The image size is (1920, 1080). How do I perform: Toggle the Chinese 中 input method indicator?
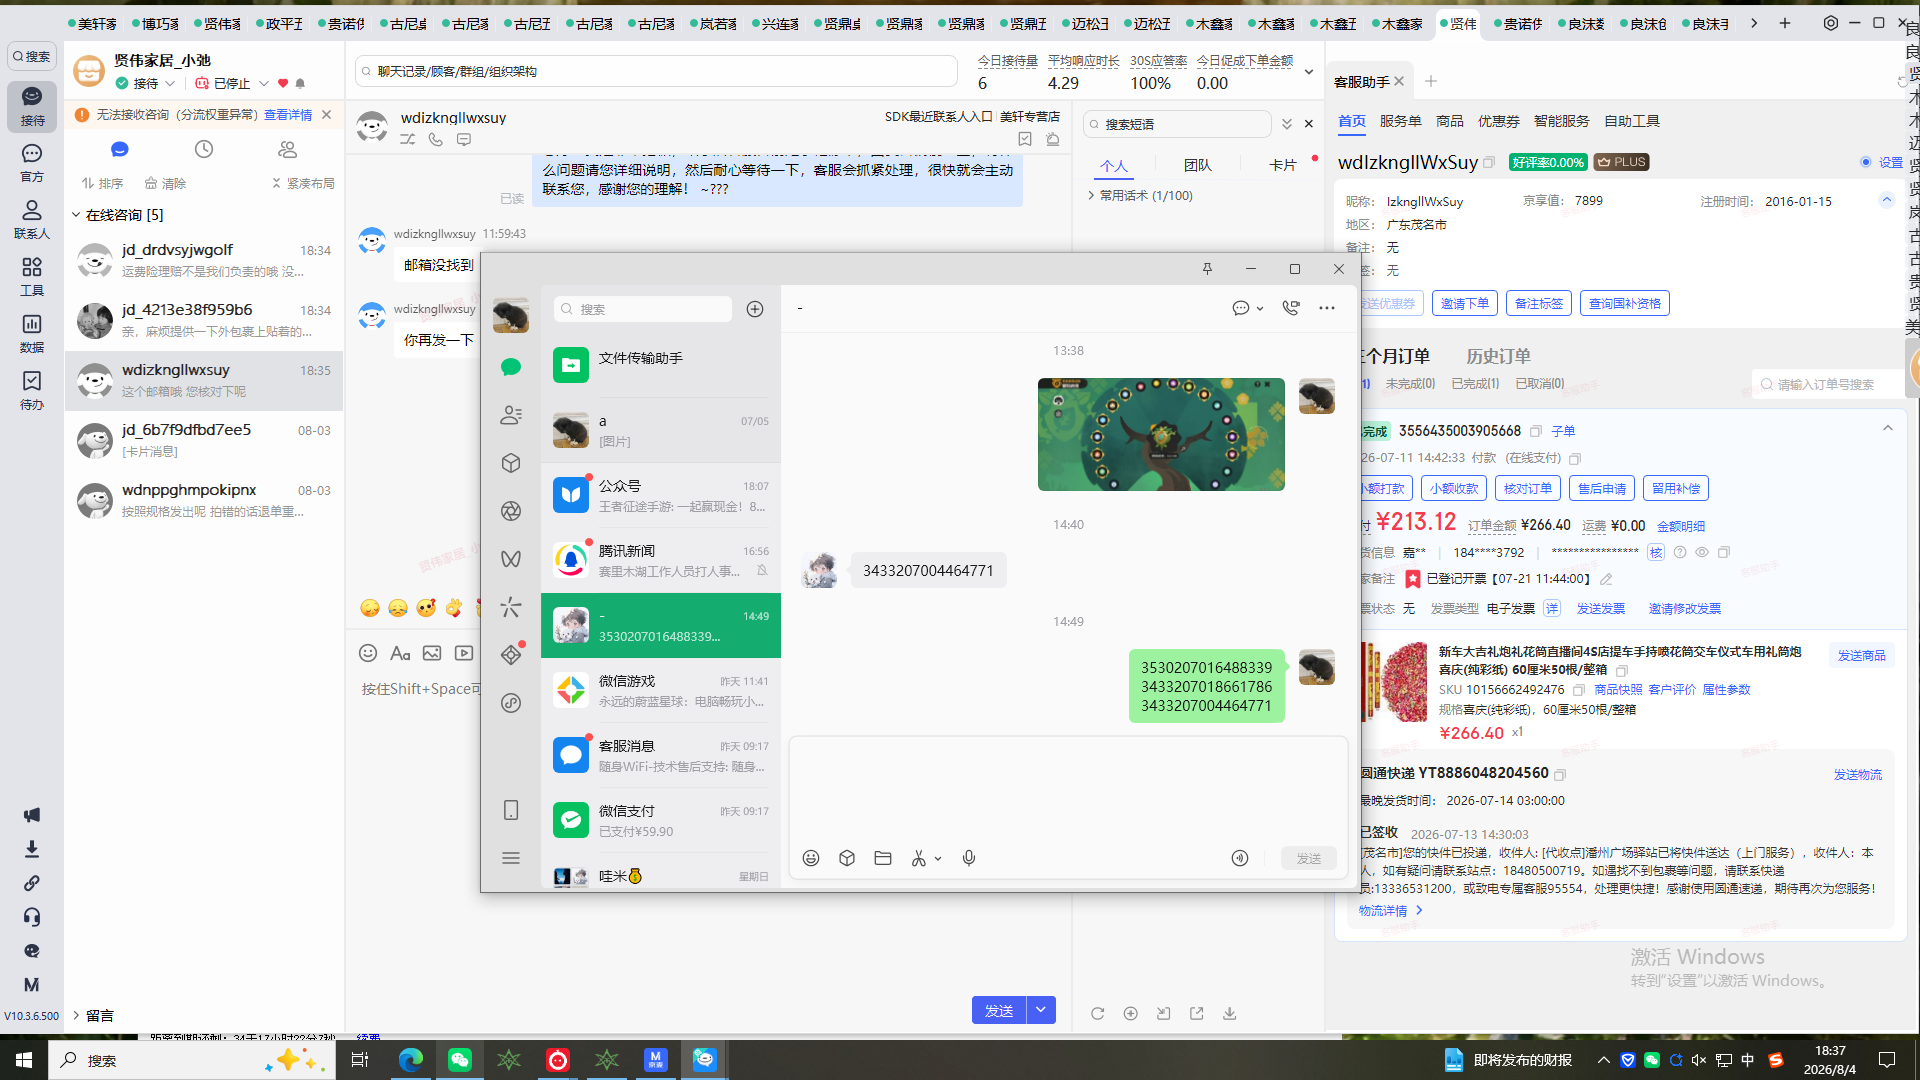[x=1748, y=1060]
